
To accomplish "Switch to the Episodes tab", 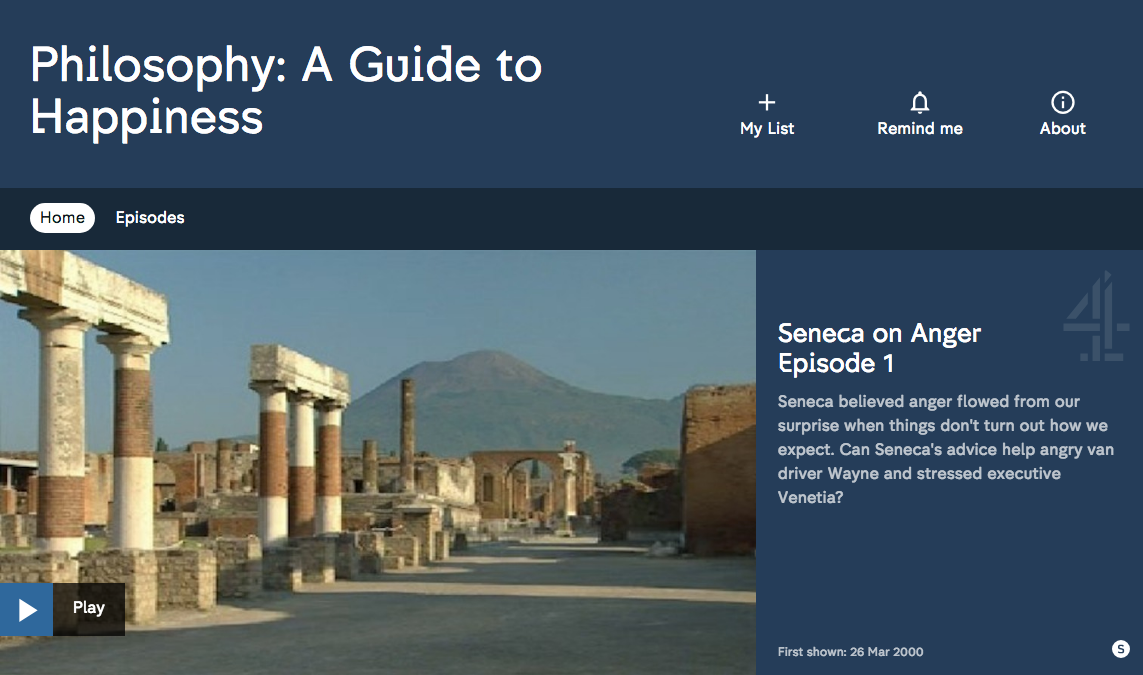I will (x=150, y=217).
